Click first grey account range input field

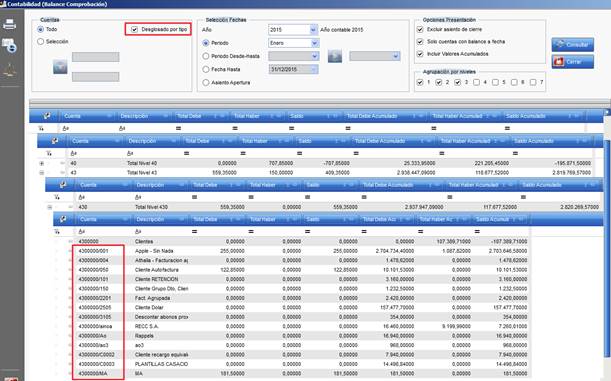point(95,57)
